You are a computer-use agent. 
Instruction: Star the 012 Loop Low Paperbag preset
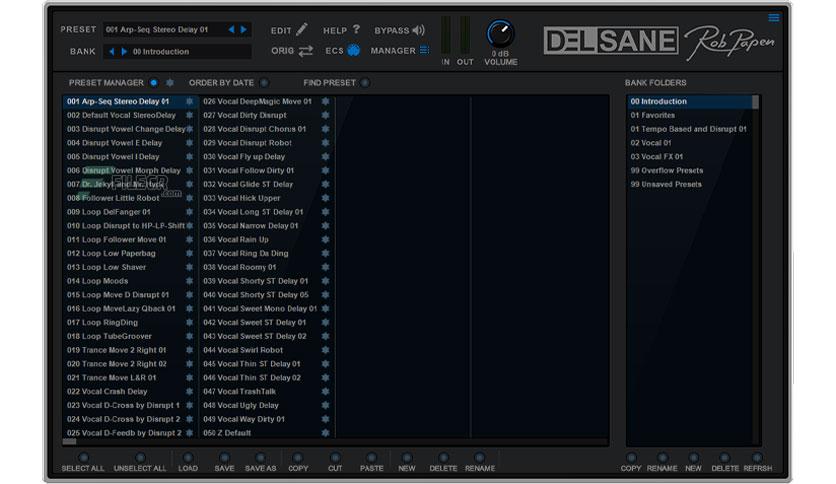coord(189,253)
